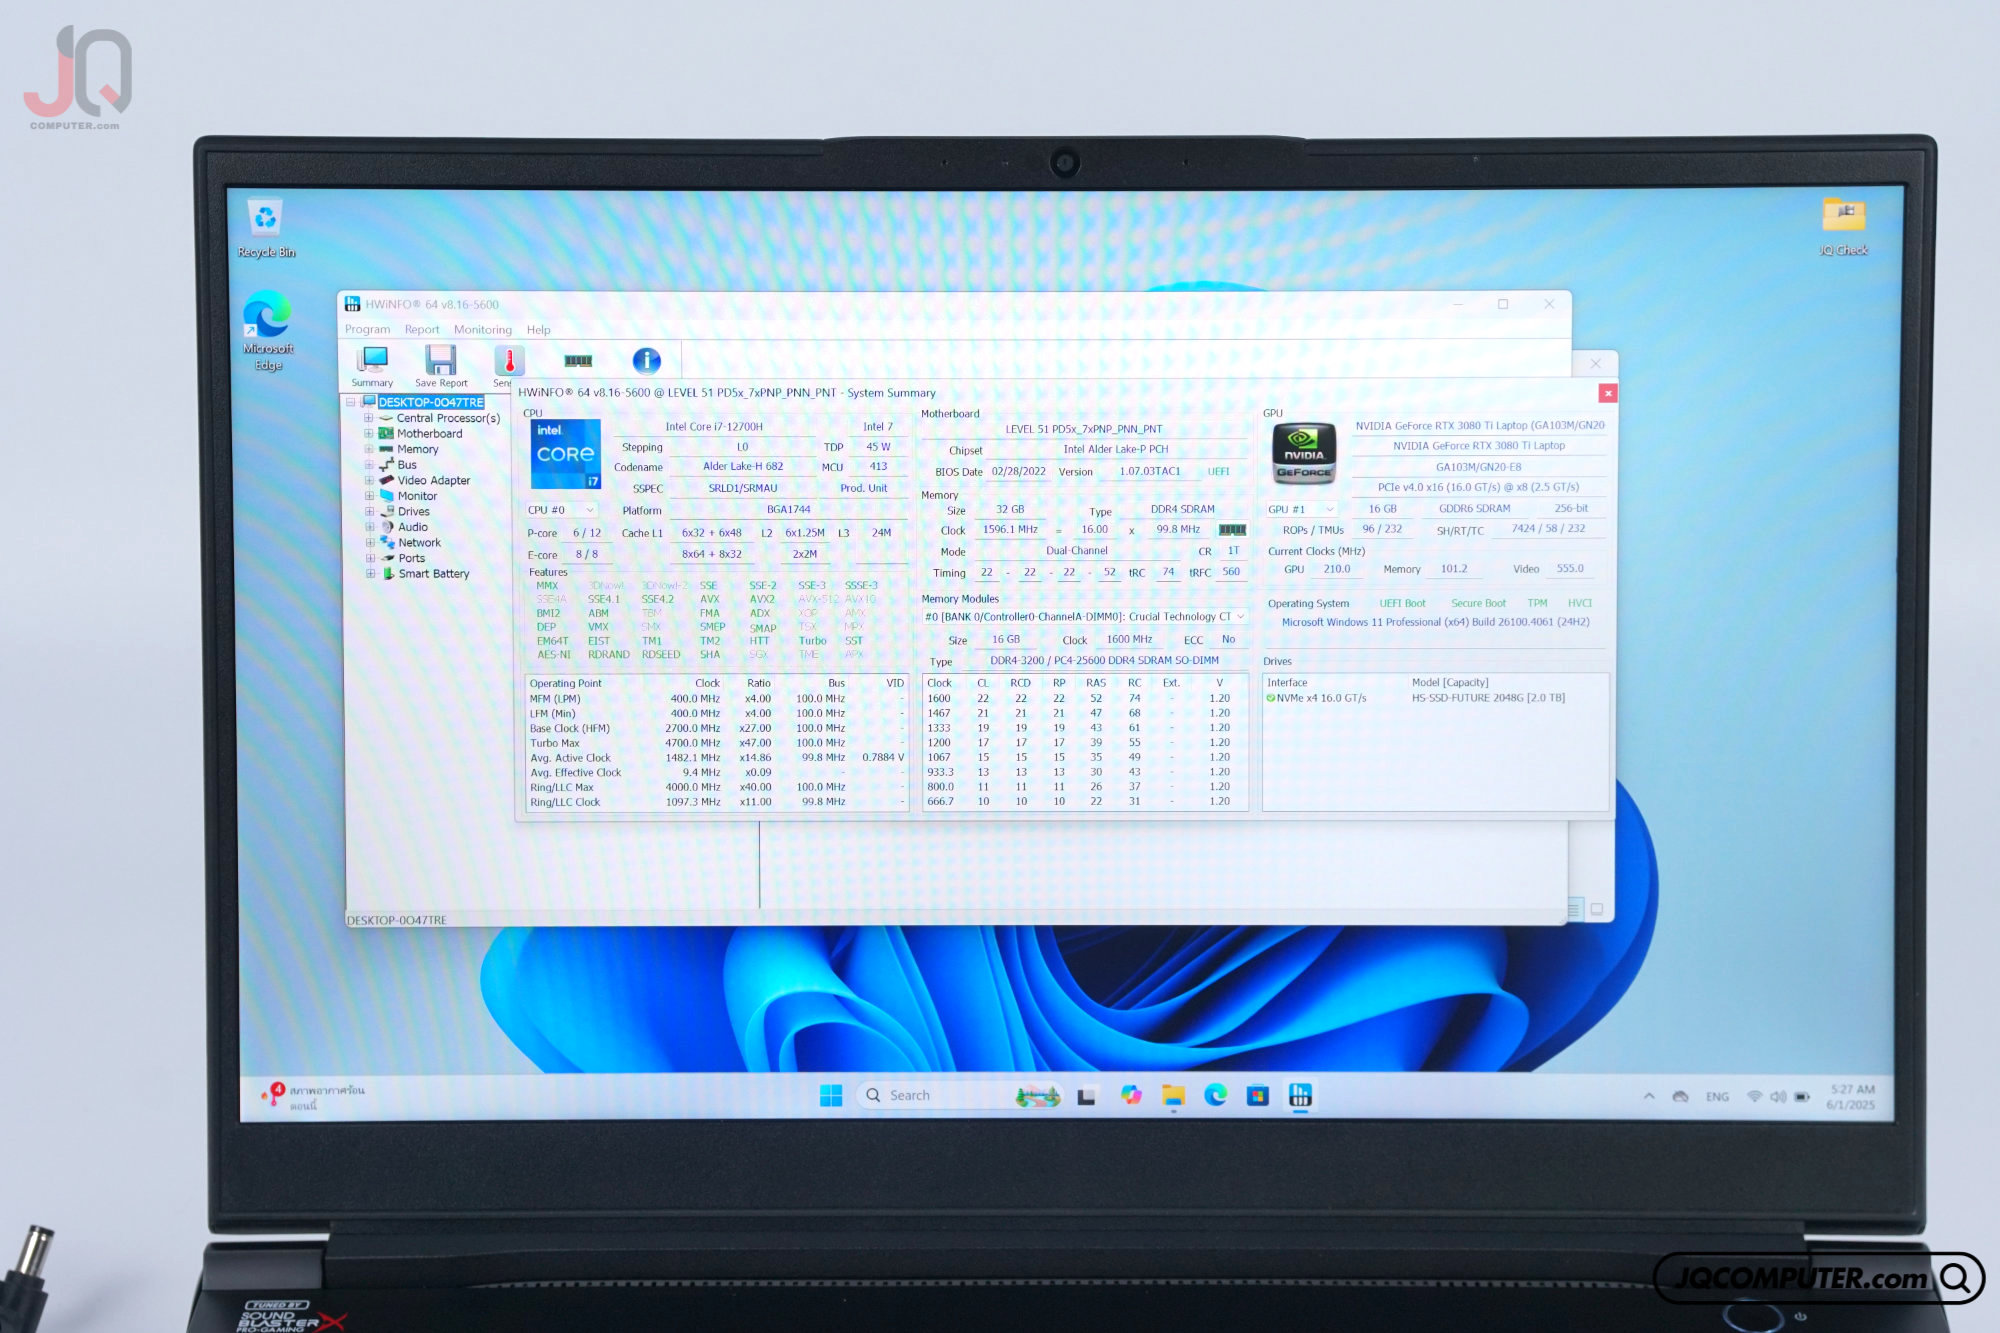Image resolution: width=2000 pixels, height=1333 pixels.
Task: Click the Task View taskbar icon
Action: tap(1086, 1096)
